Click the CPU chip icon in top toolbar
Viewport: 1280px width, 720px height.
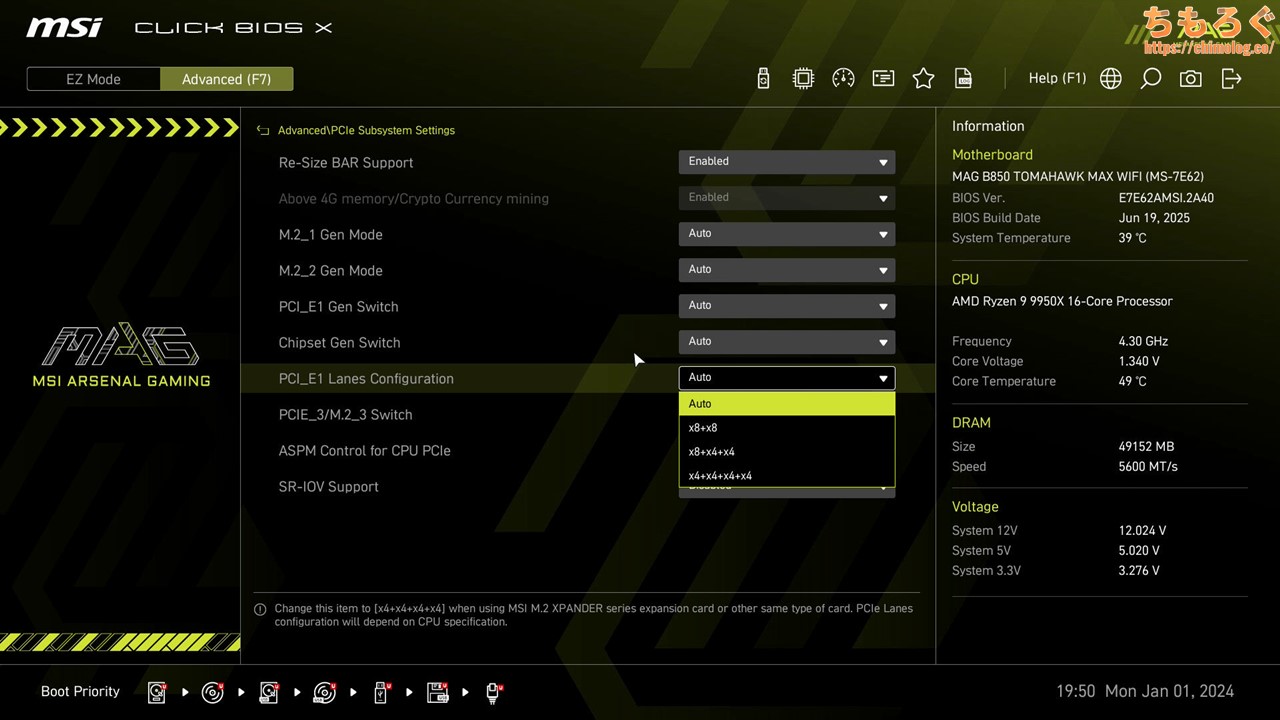[803, 79]
